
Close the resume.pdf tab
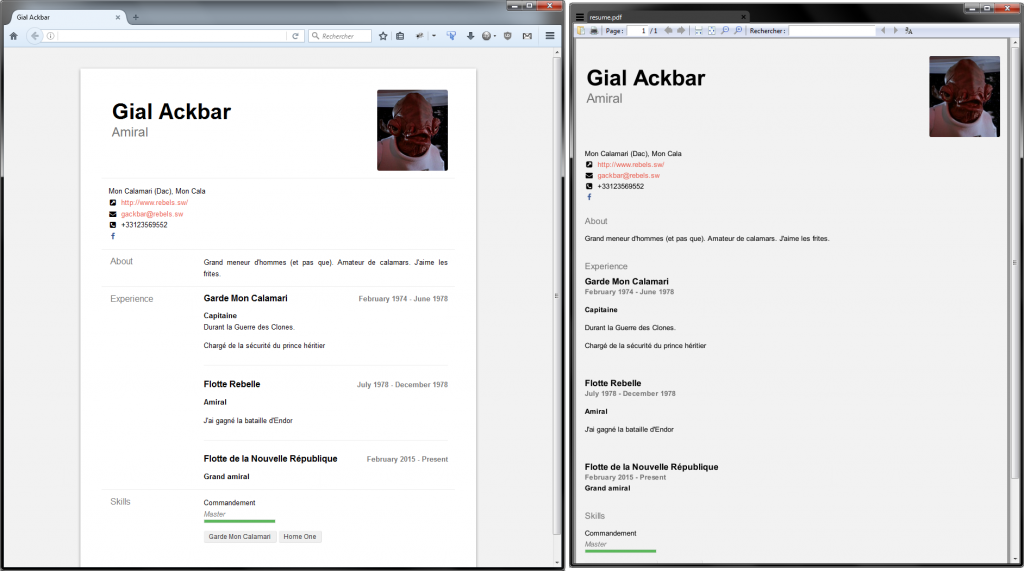coord(743,17)
